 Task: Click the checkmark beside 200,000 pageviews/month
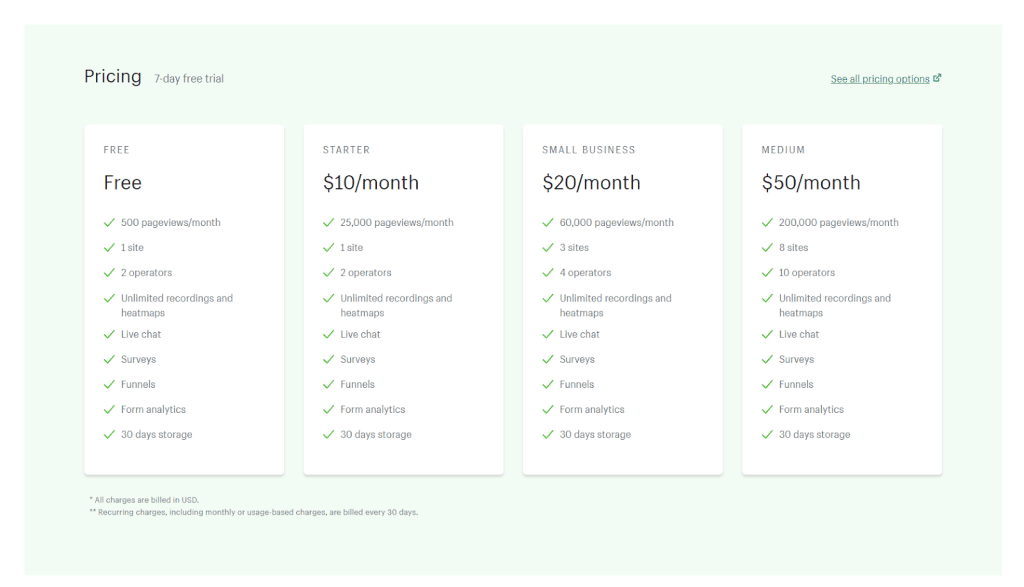coord(767,223)
